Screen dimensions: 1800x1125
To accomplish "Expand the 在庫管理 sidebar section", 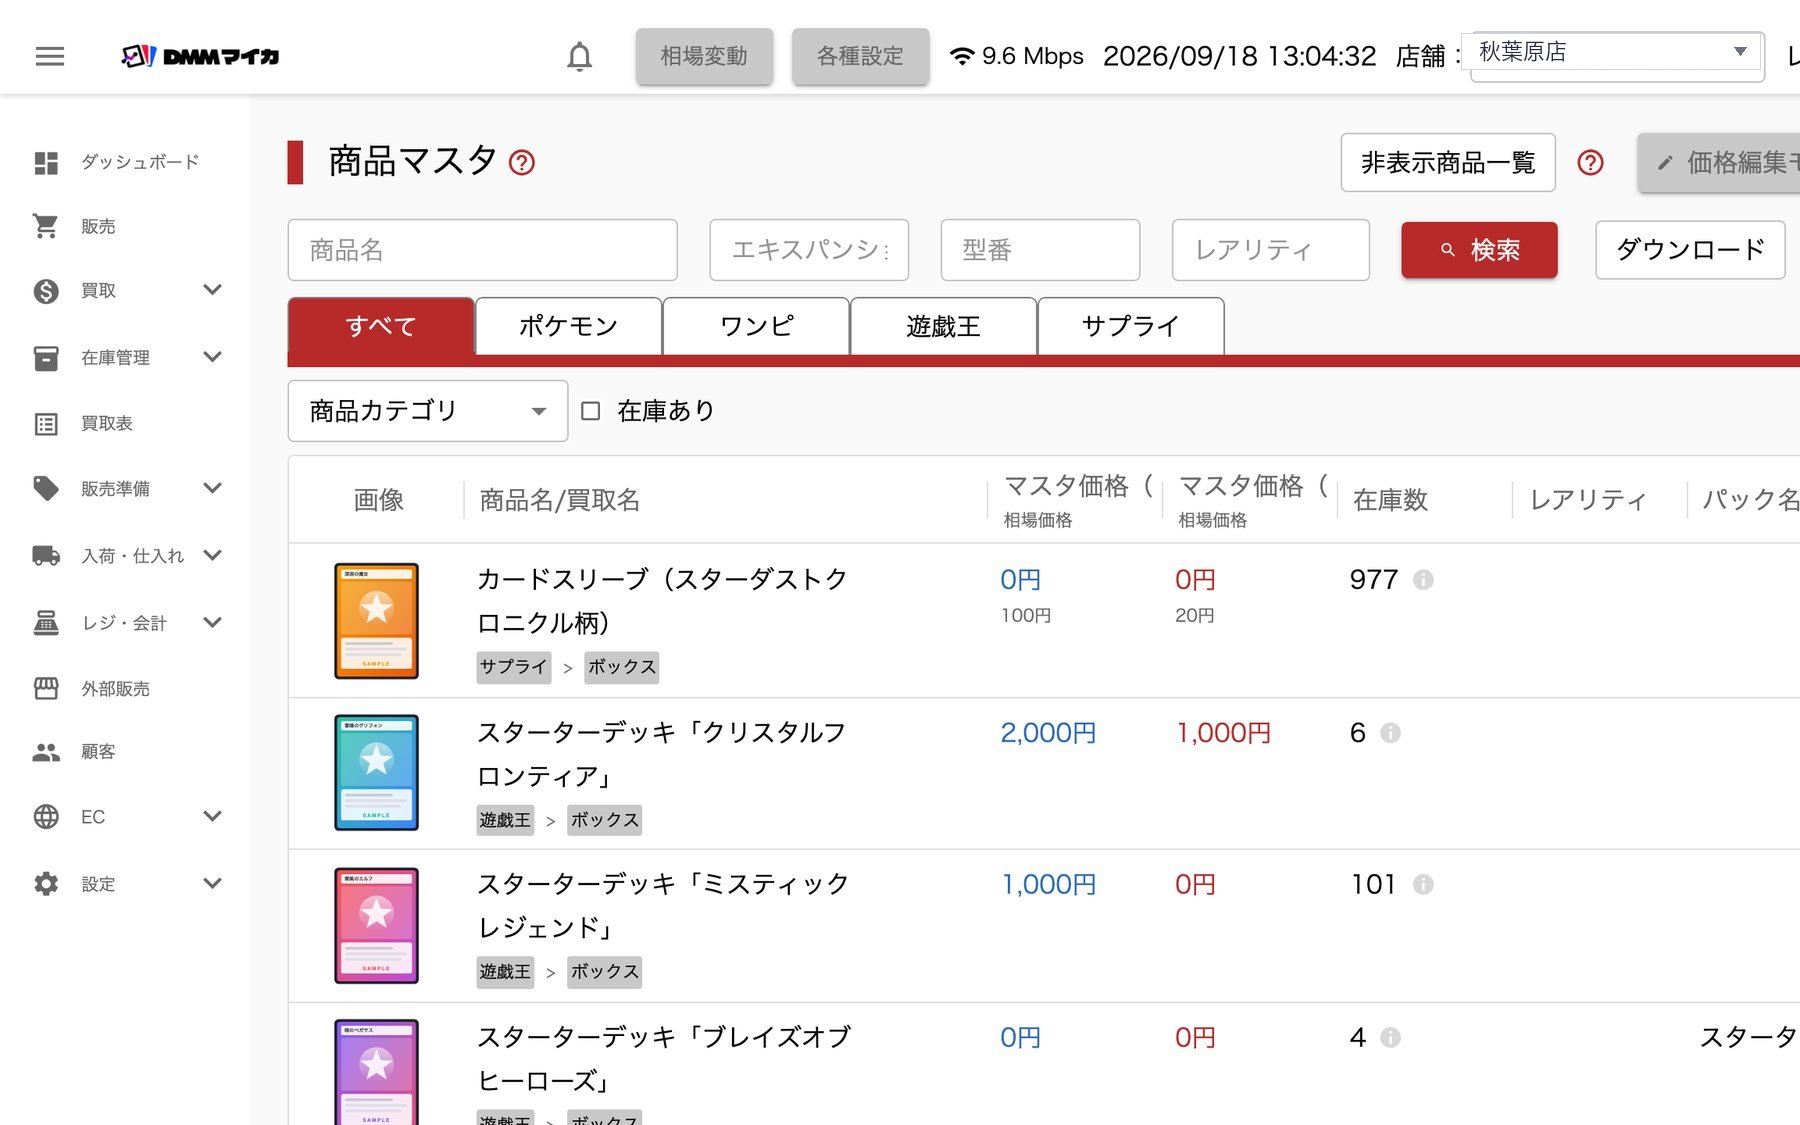I will (212, 357).
